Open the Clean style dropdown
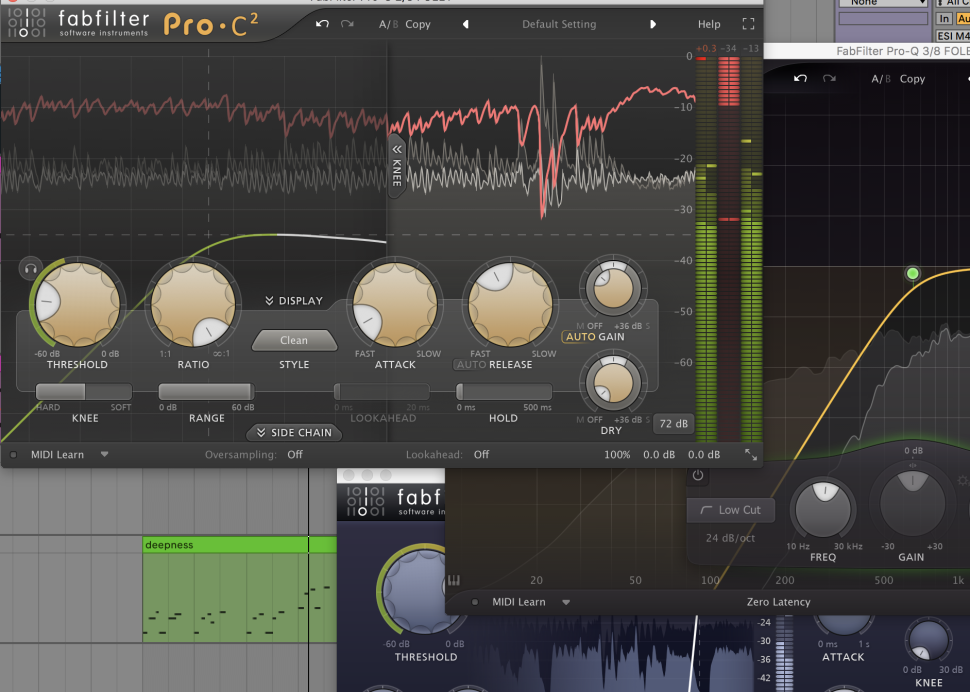 point(293,340)
